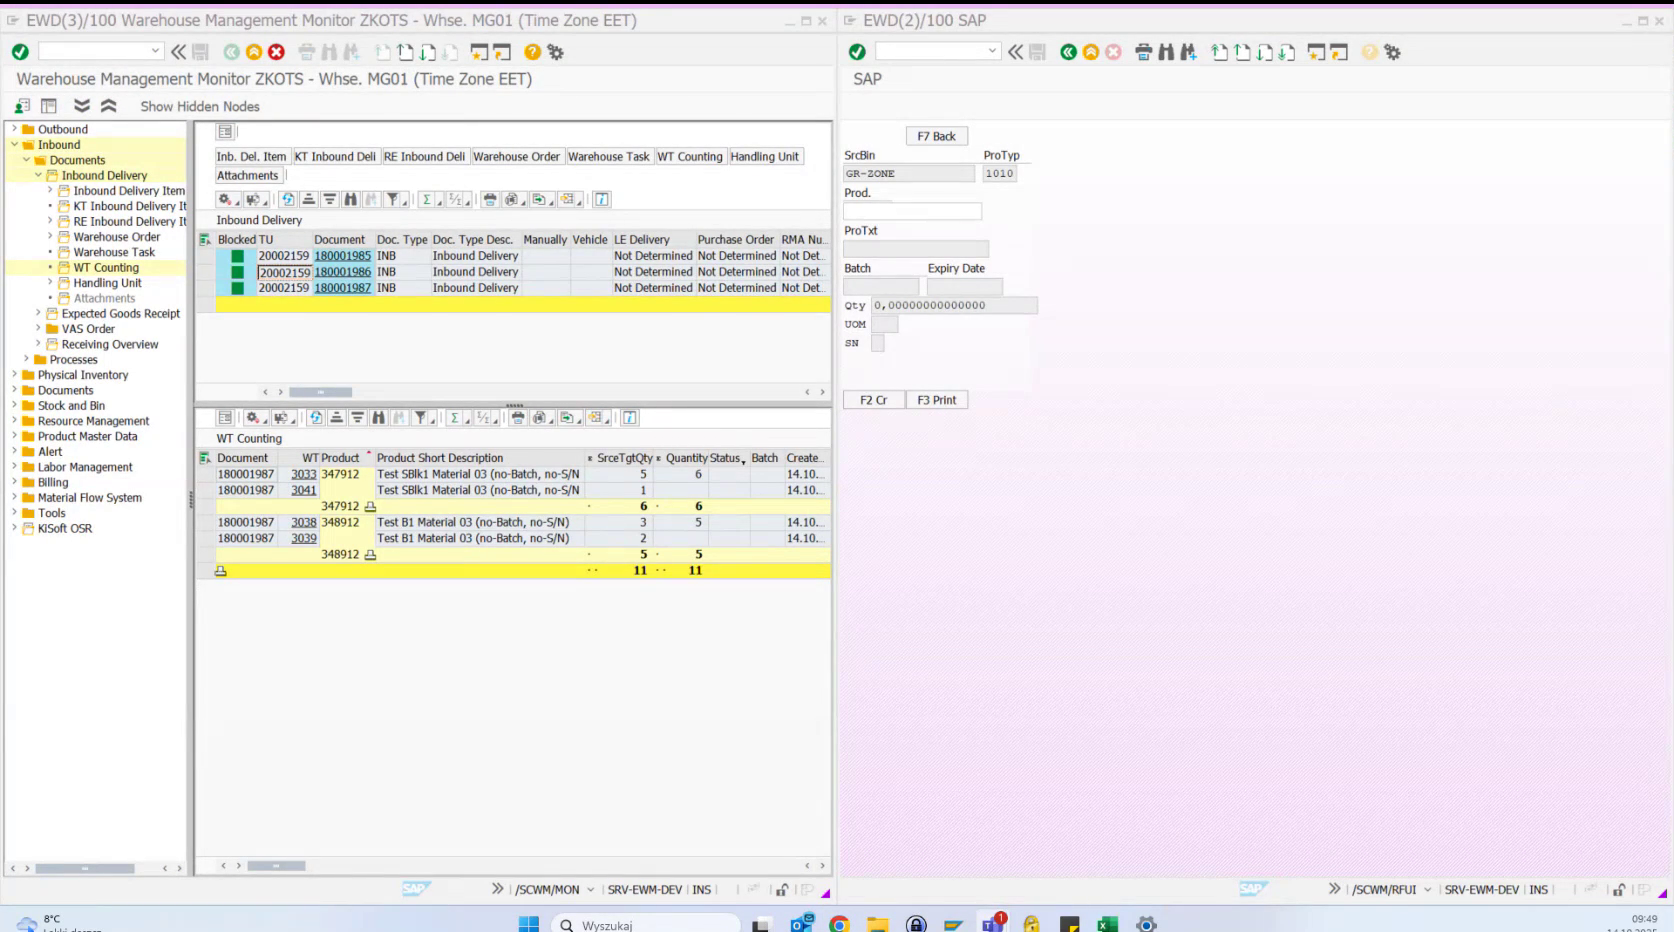
Task: Toggle Show Hidden Nodes
Action: [199, 106]
